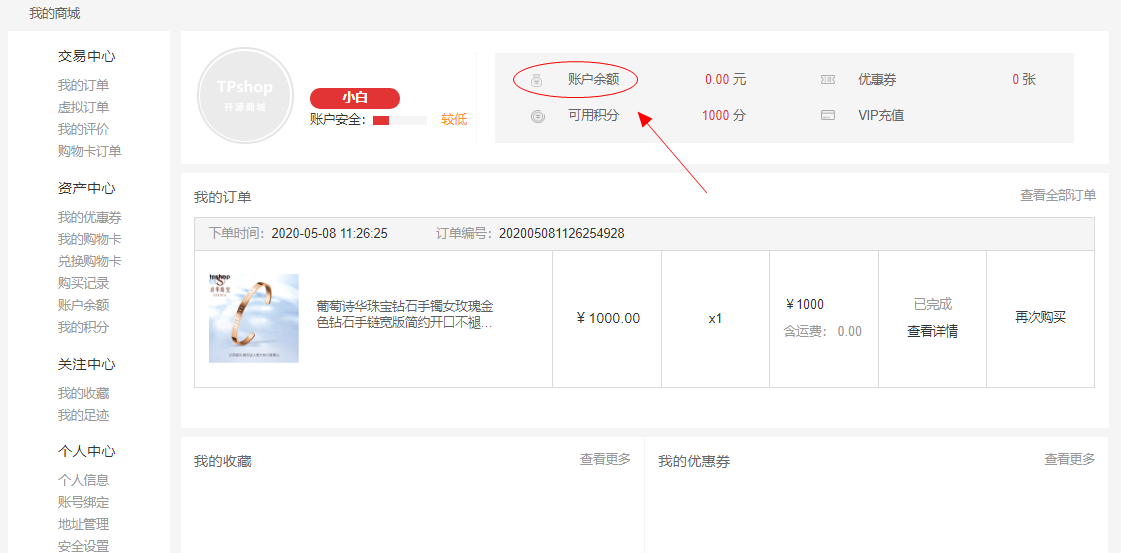The width and height of the screenshot is (1121, 553).
Task: Go to 虚拟订单 in the sidebar
Action: 83,107
